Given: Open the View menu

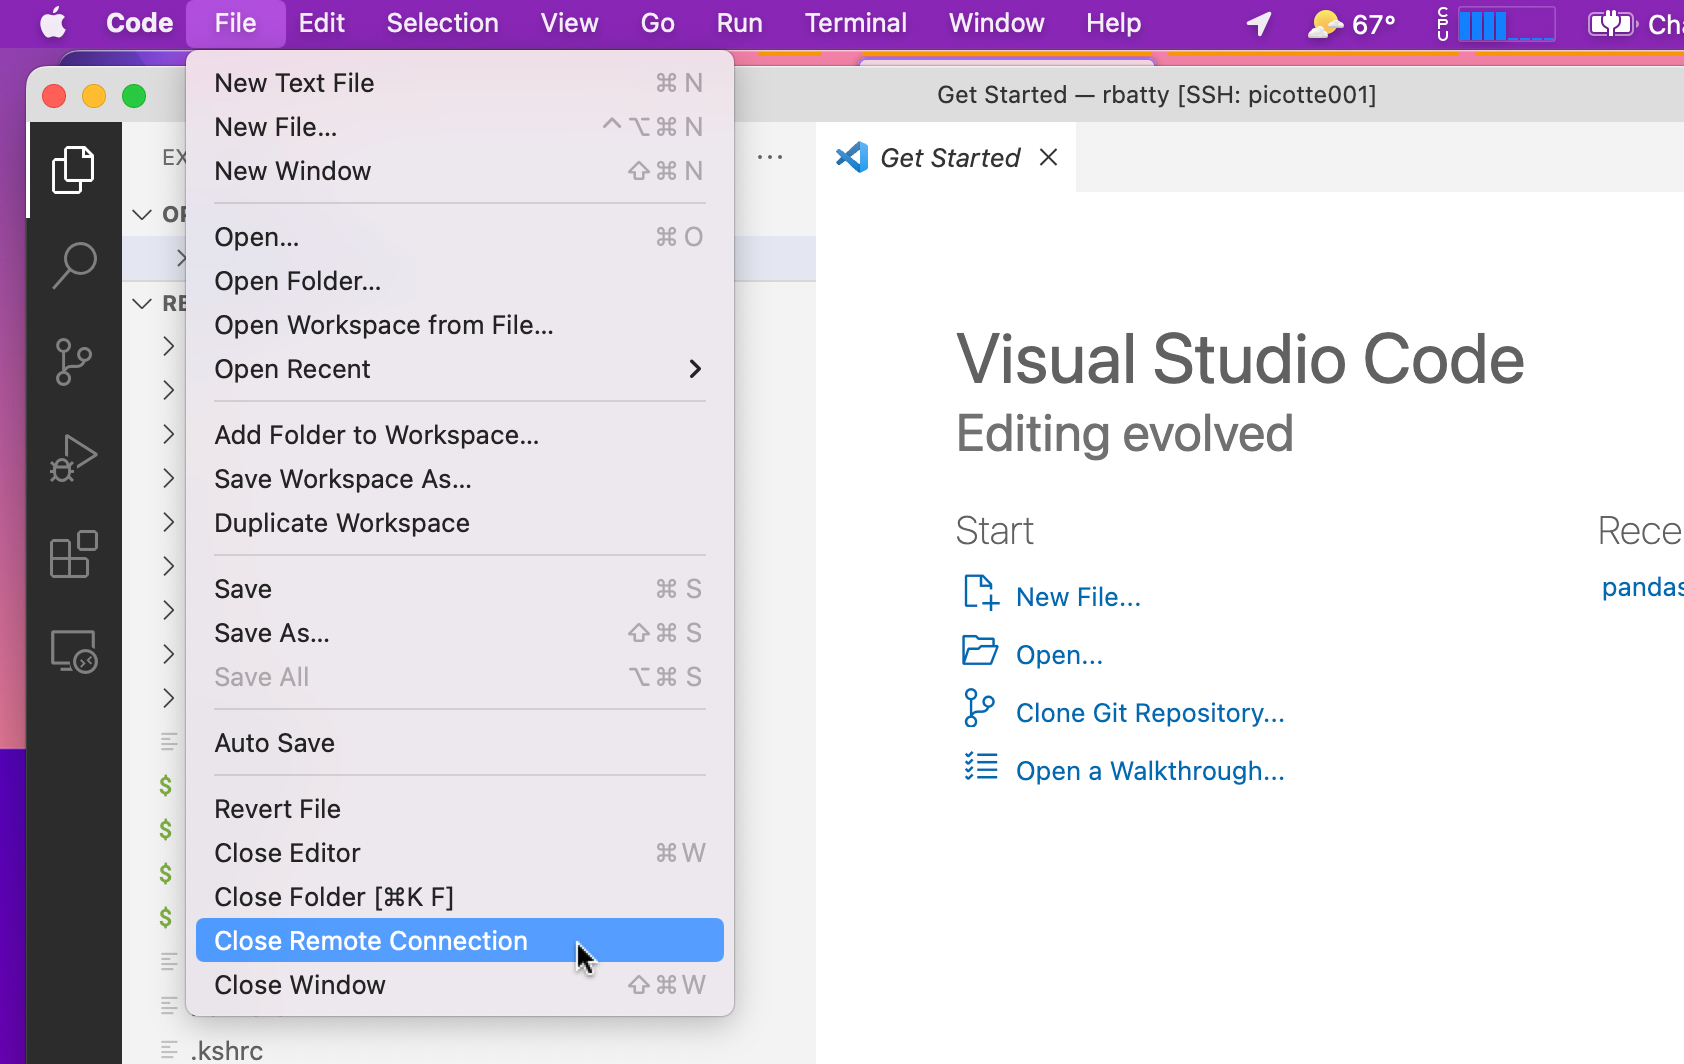Looking at the screenshot, I should click(569, 23).
